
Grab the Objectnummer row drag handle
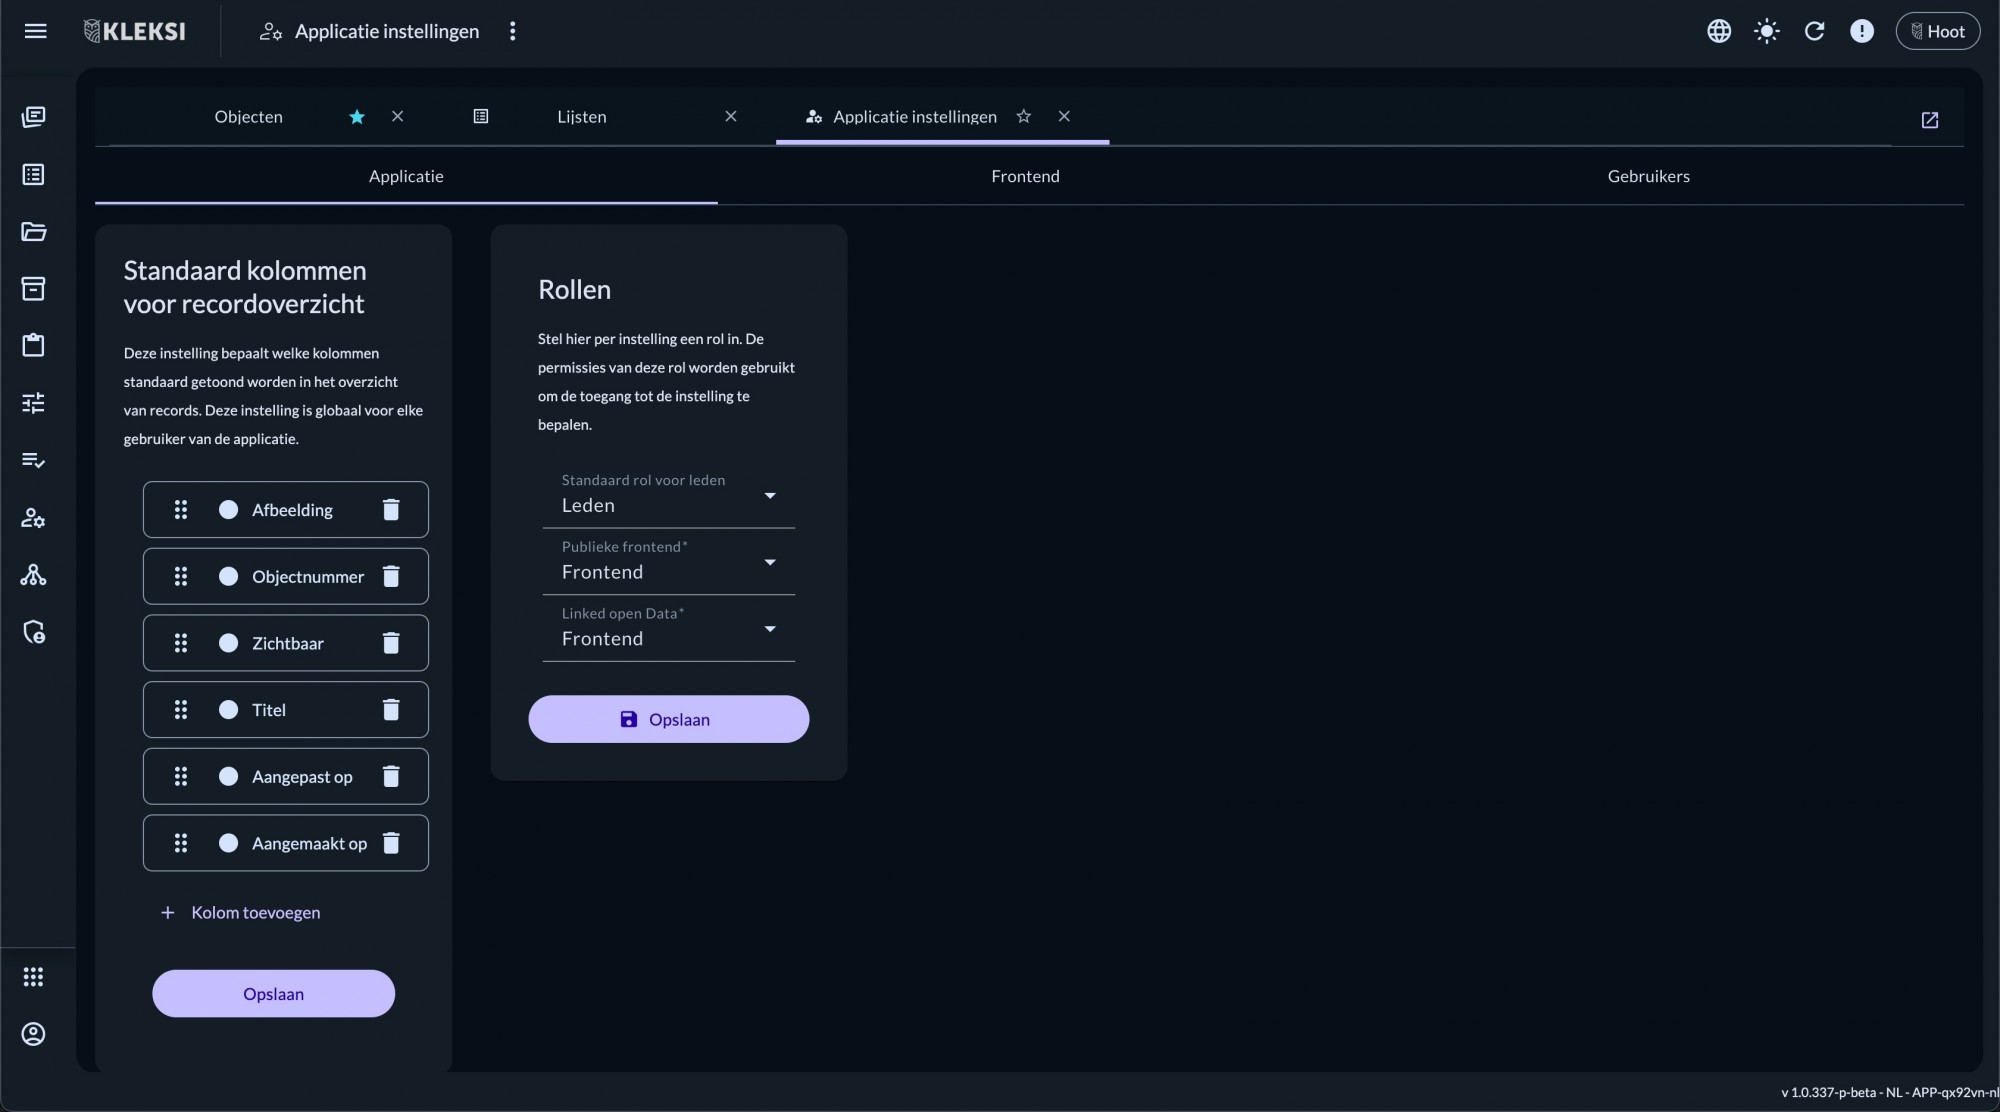181,577
